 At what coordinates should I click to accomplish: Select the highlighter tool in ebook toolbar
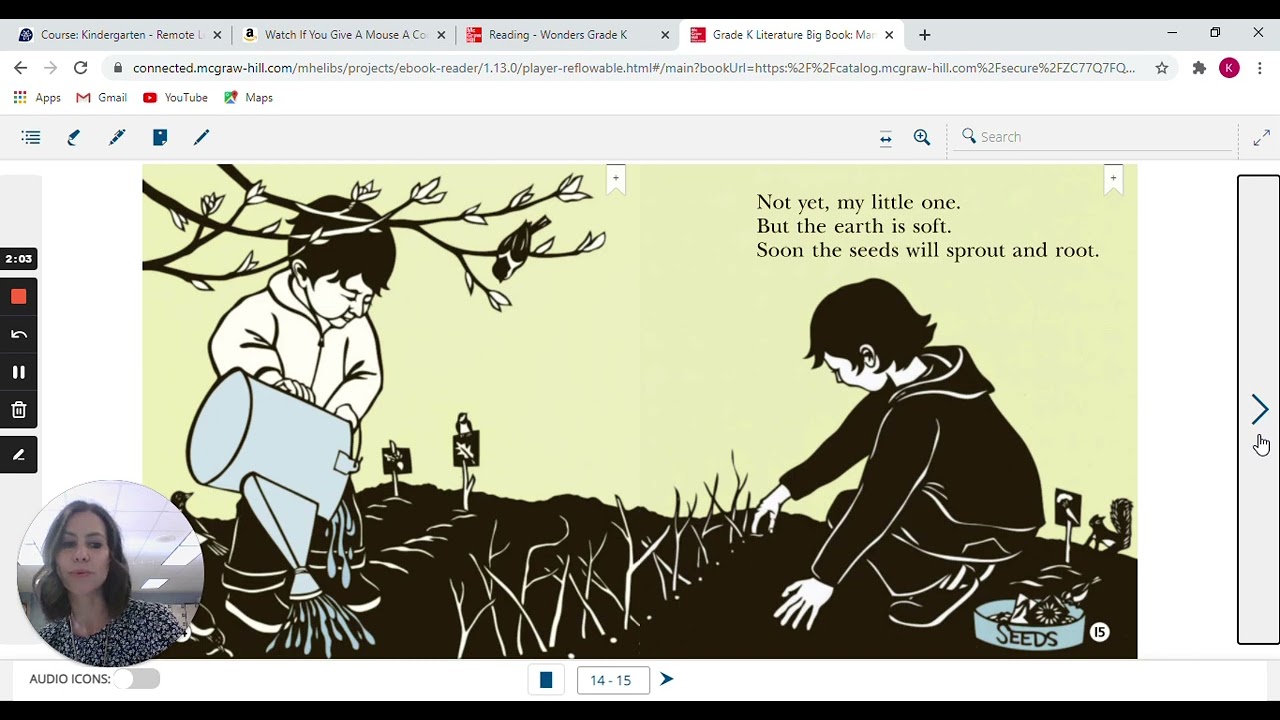pos(73,137)
